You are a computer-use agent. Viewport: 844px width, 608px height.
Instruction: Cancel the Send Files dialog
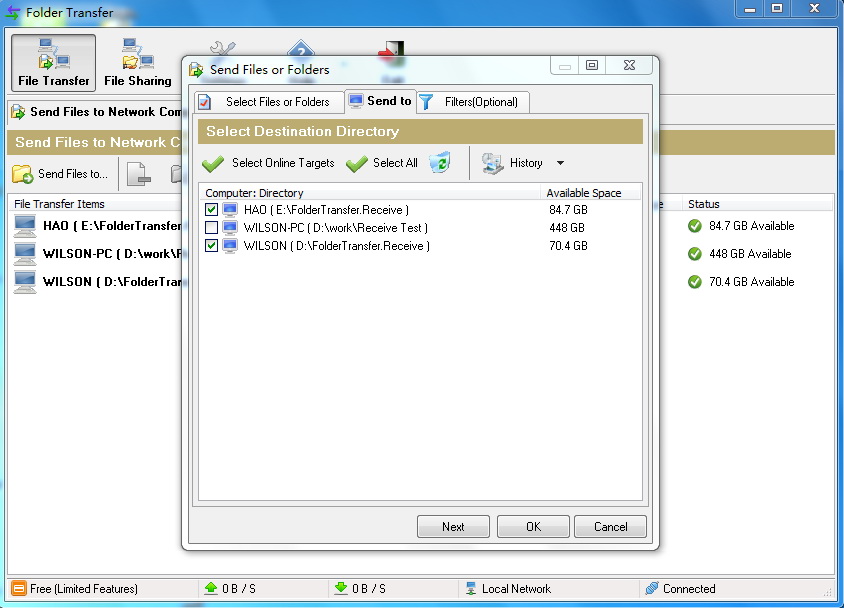pos(610,527)
